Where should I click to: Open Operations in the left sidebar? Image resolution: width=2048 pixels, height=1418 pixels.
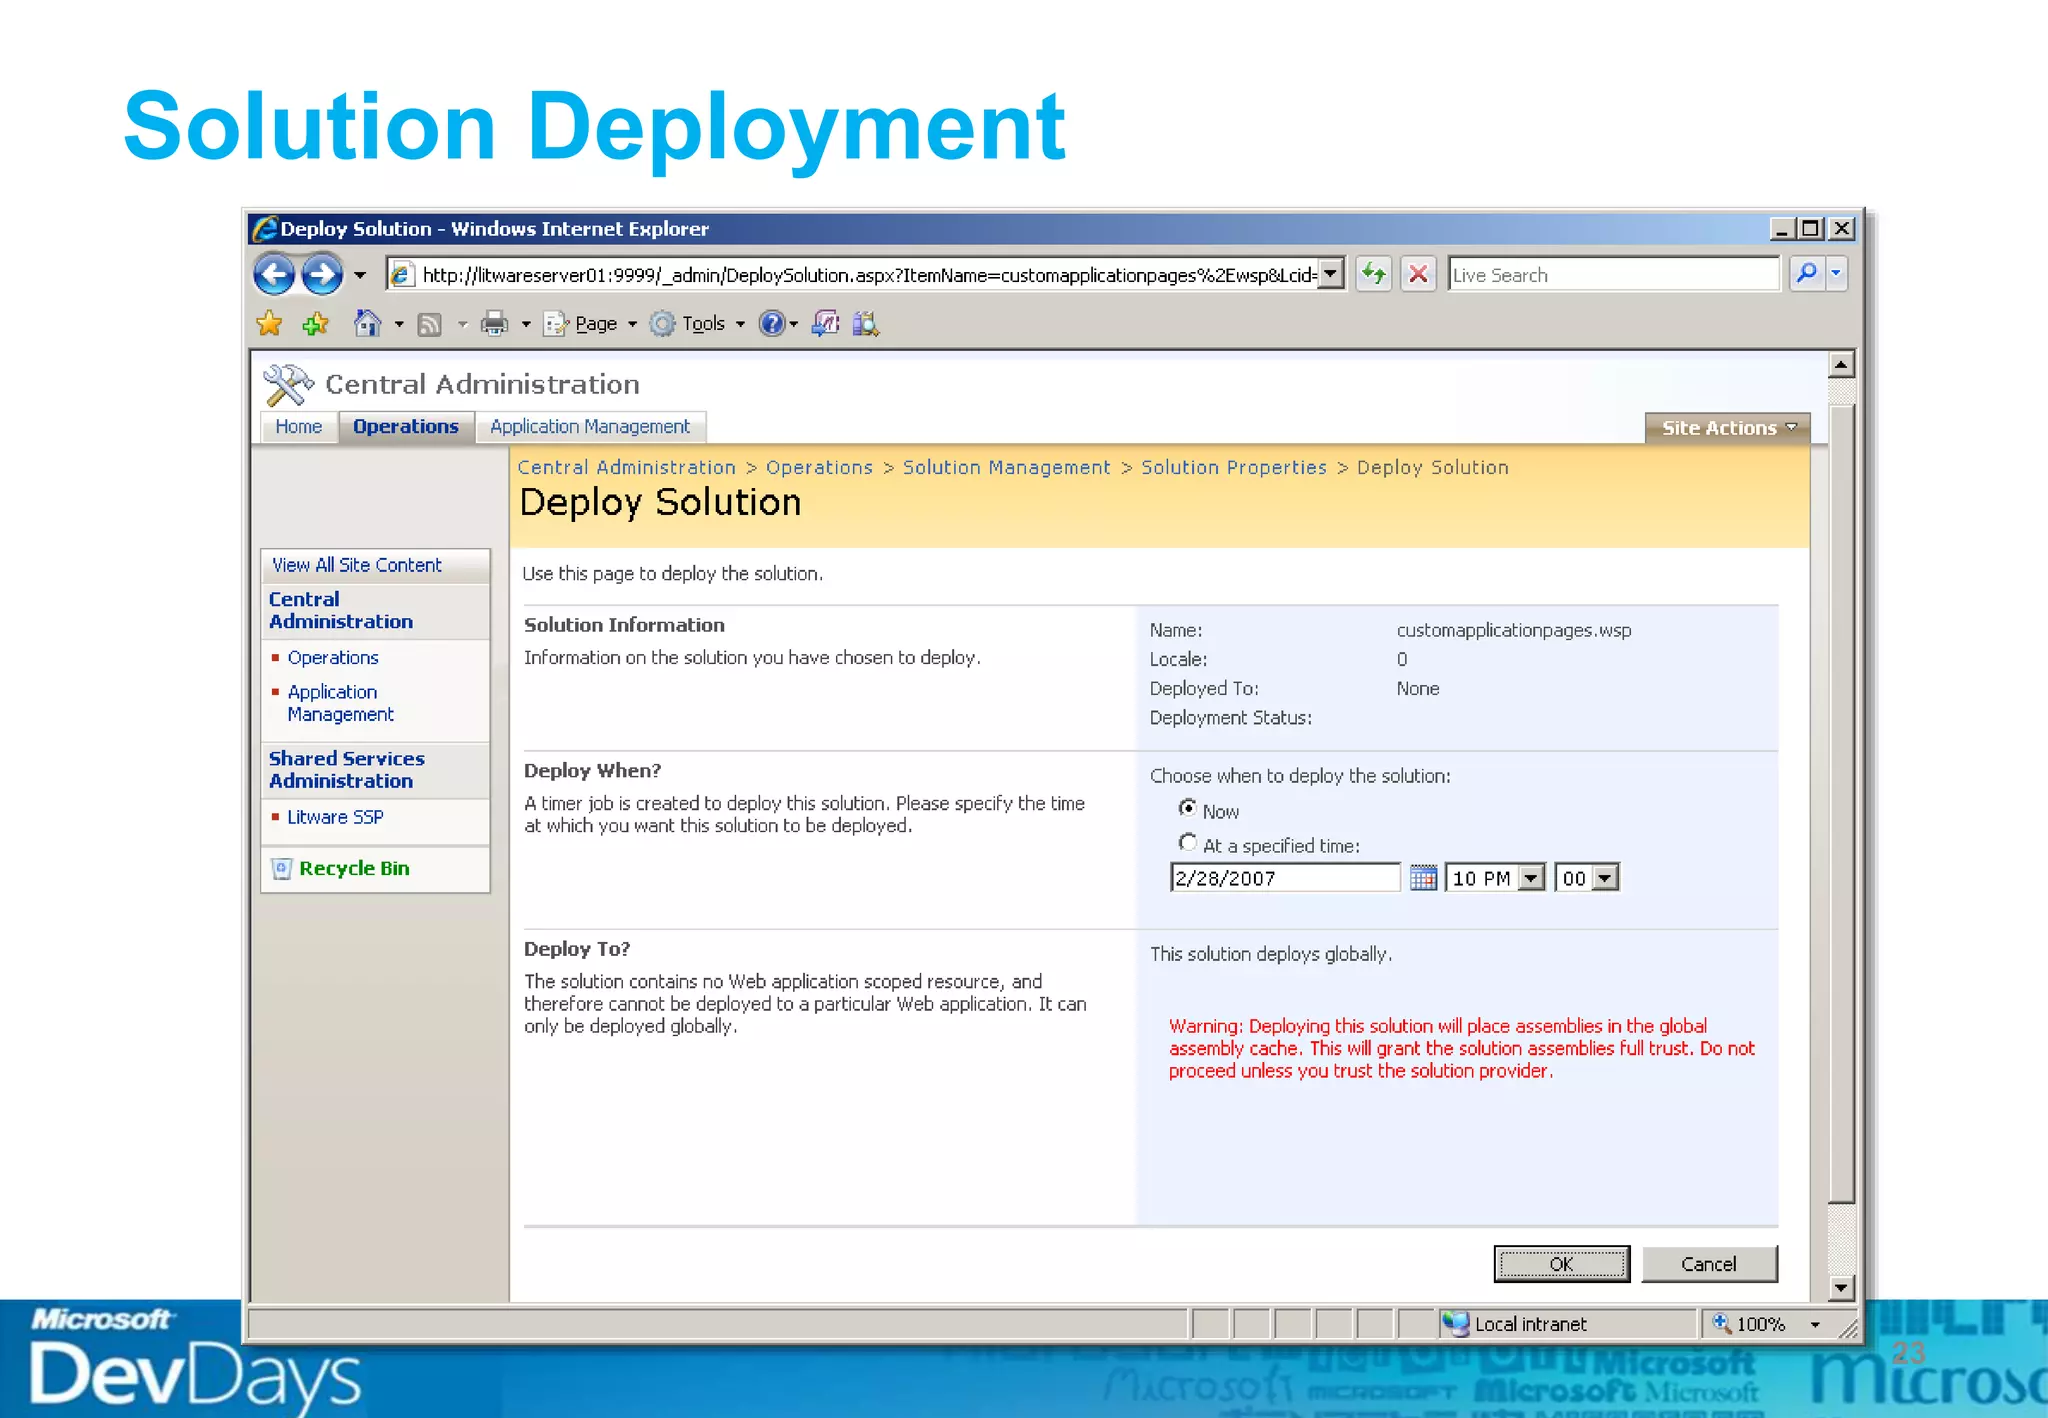[333, 657]
